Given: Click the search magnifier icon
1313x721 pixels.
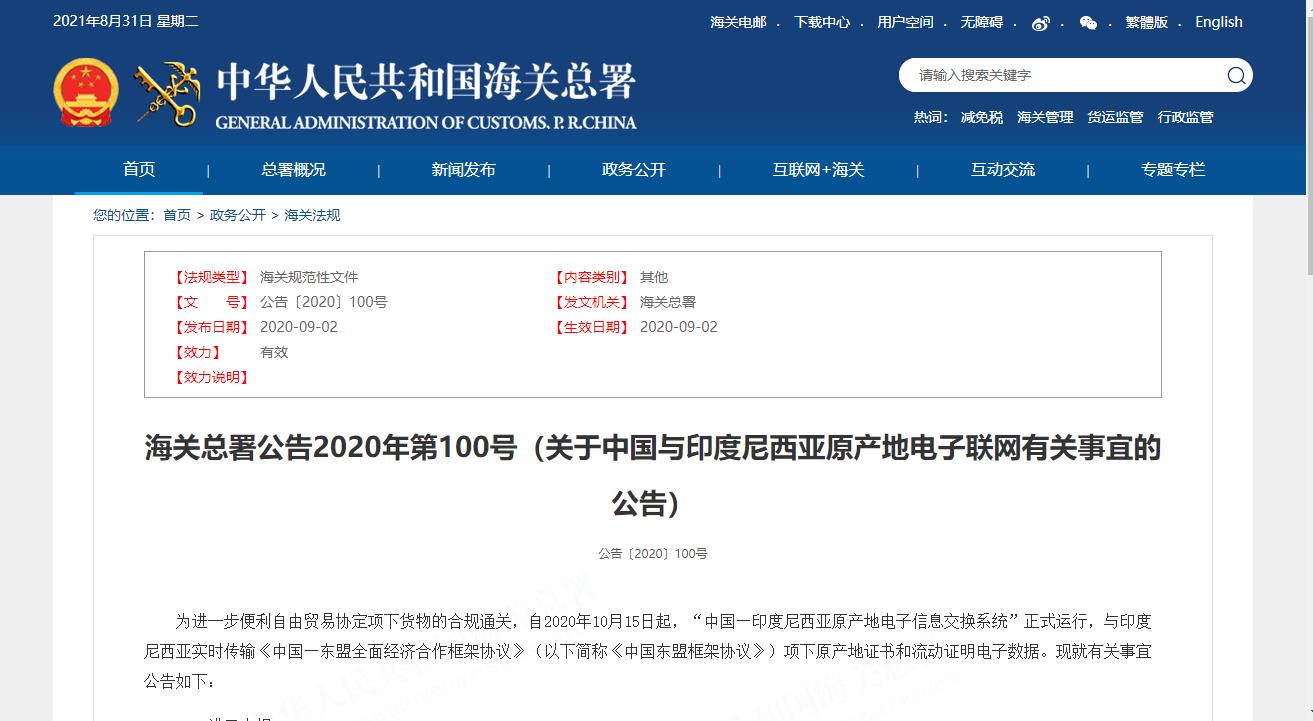Looking at the screenshot, I should (x=1237, y=75).
